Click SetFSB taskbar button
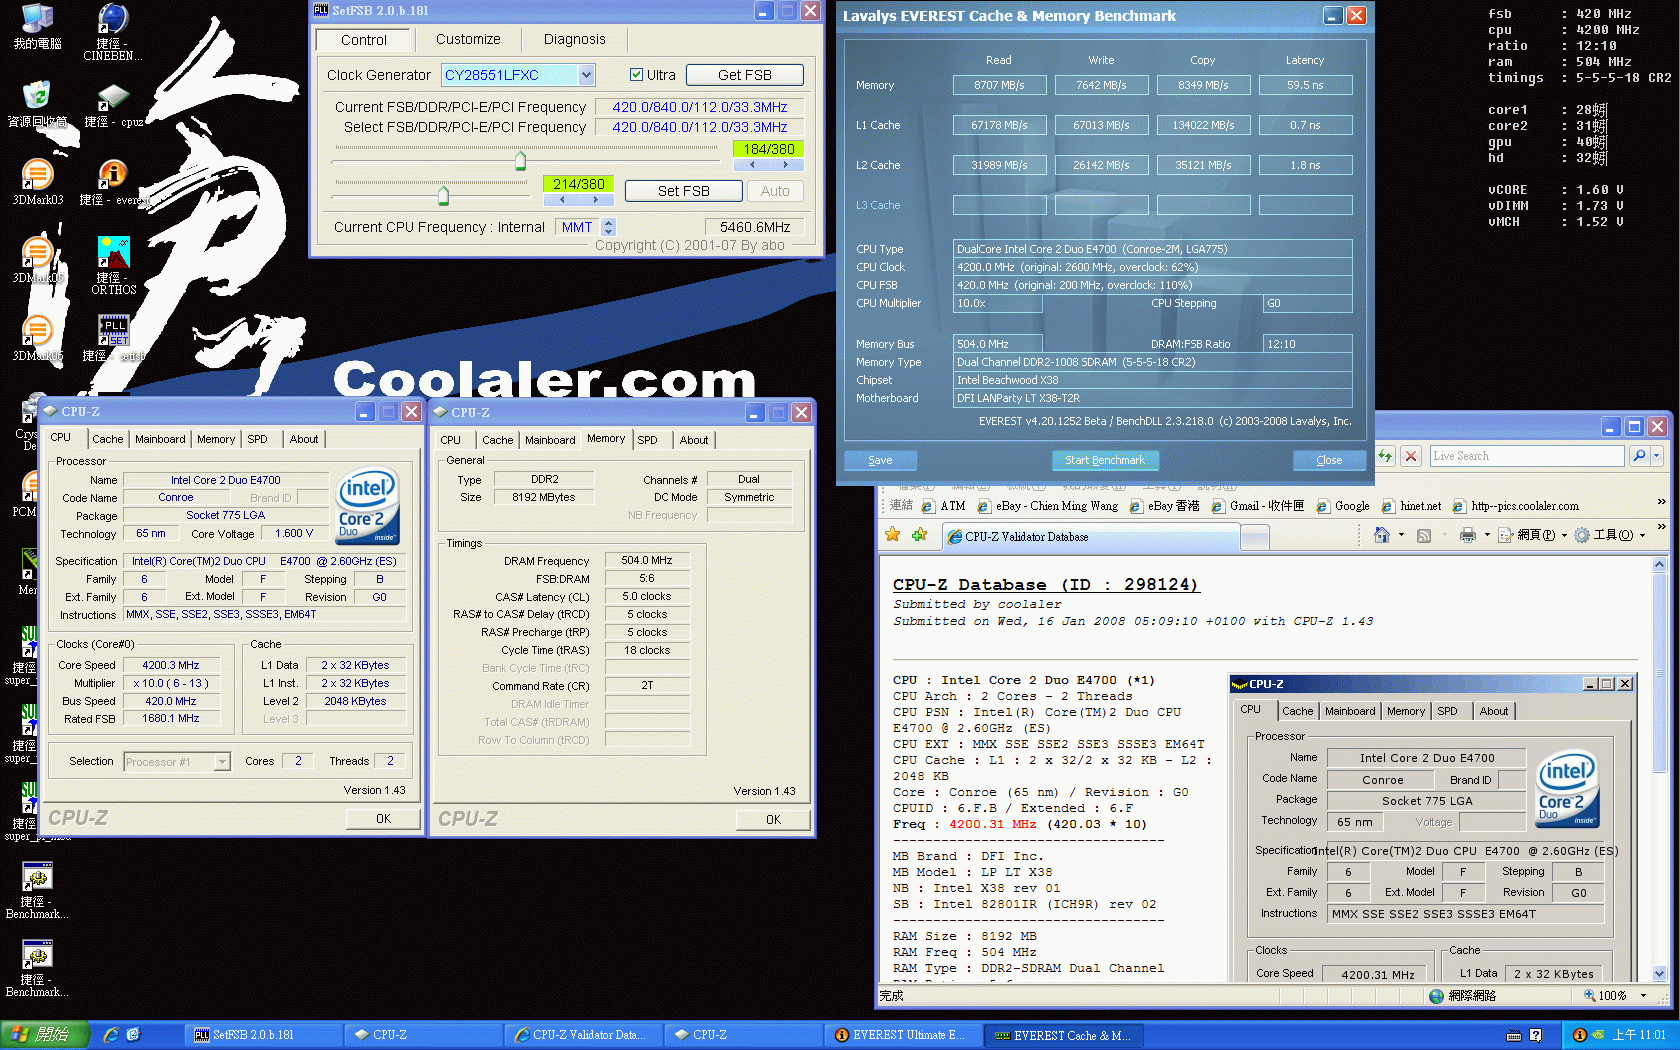 [262, 1035]
